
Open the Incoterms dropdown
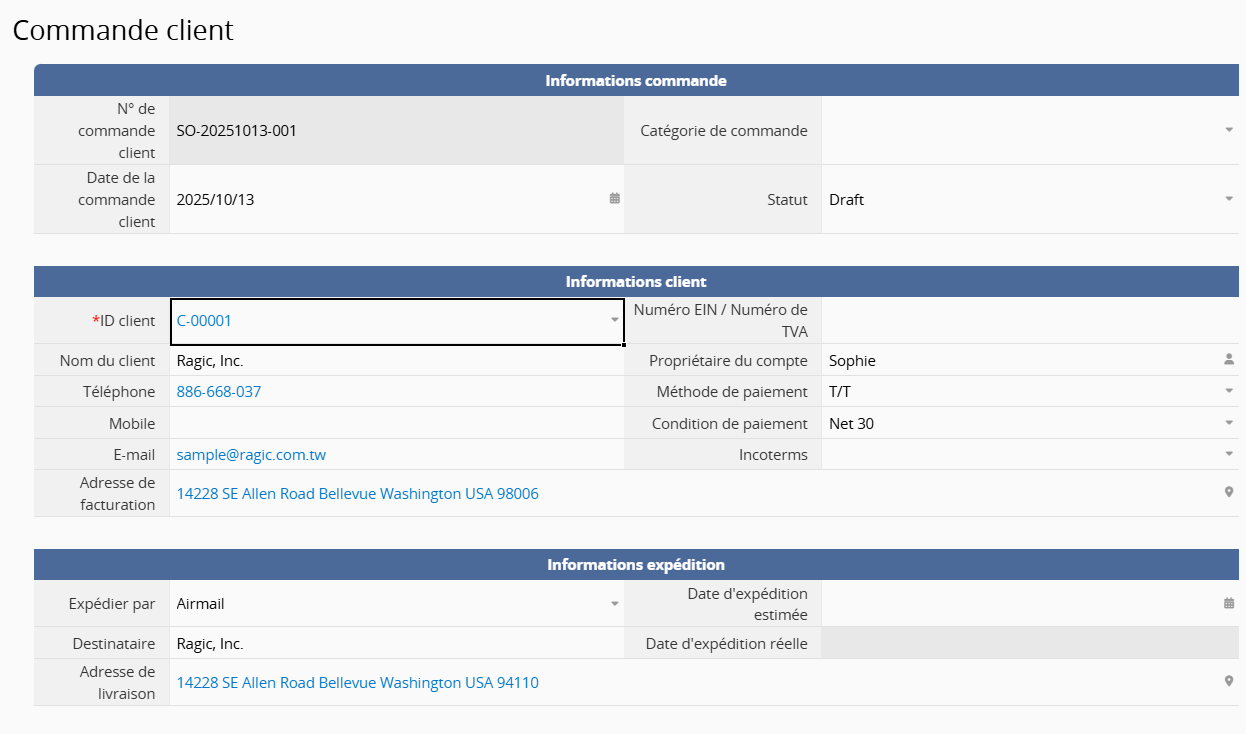pos(1229,454)
